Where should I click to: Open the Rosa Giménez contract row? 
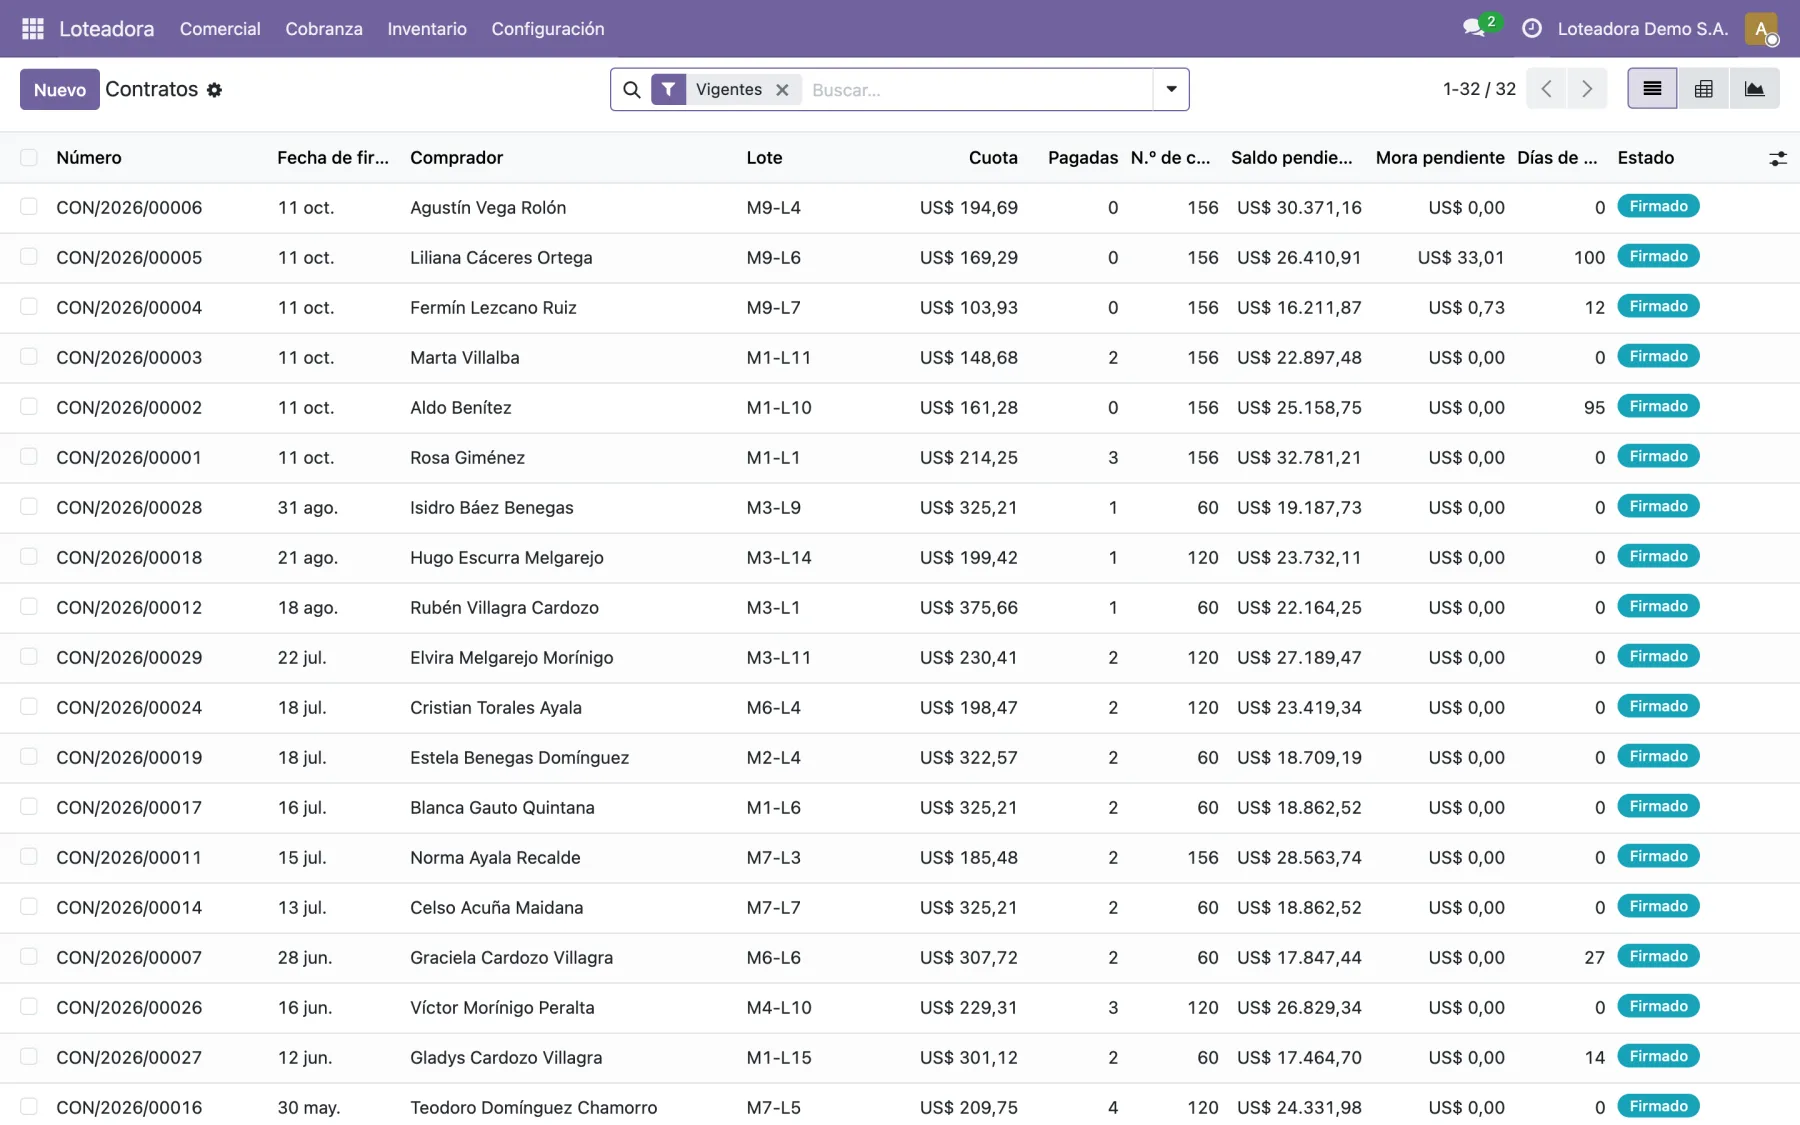tap(900, 458)
